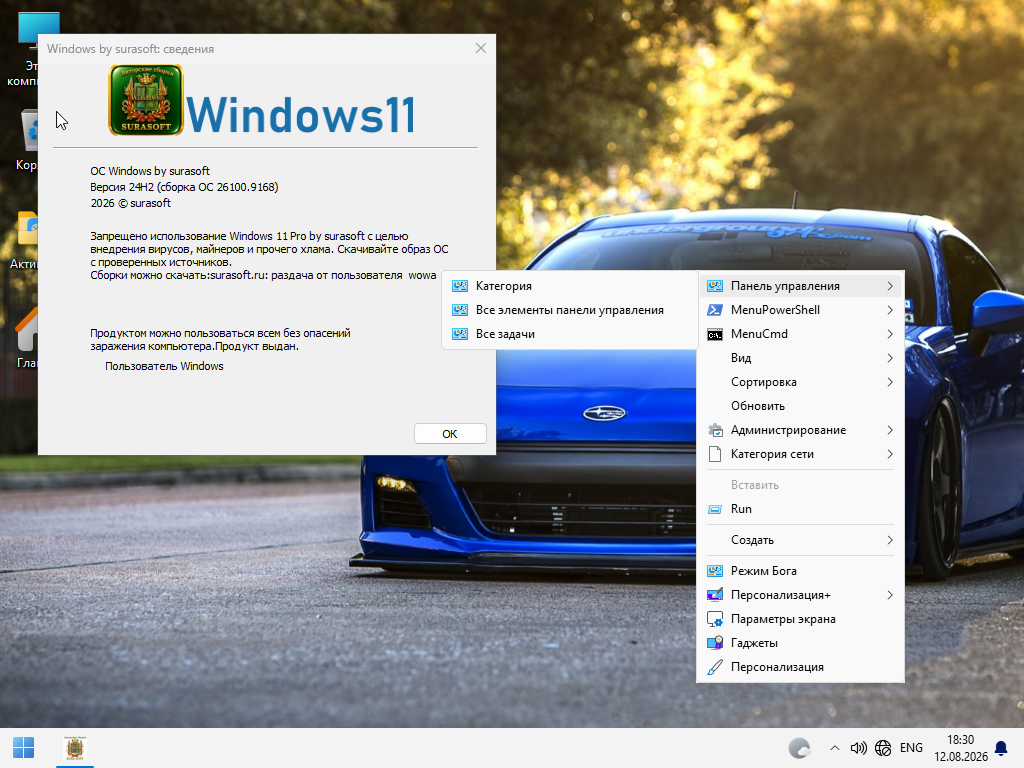Screen dimensions: 1024x768
Task: Click the Surasoft taskbar app icon
Action: (x=75, y=748)
